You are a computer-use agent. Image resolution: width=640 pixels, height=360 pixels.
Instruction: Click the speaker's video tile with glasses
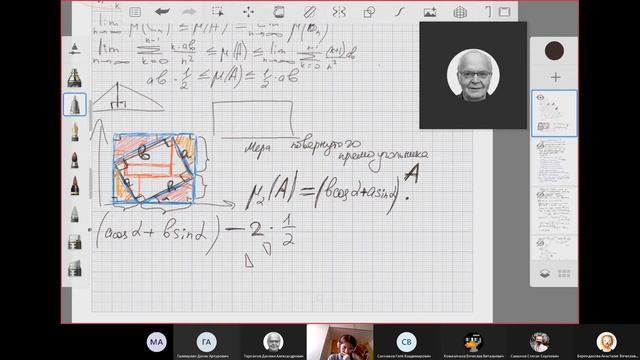pos(473,76)
